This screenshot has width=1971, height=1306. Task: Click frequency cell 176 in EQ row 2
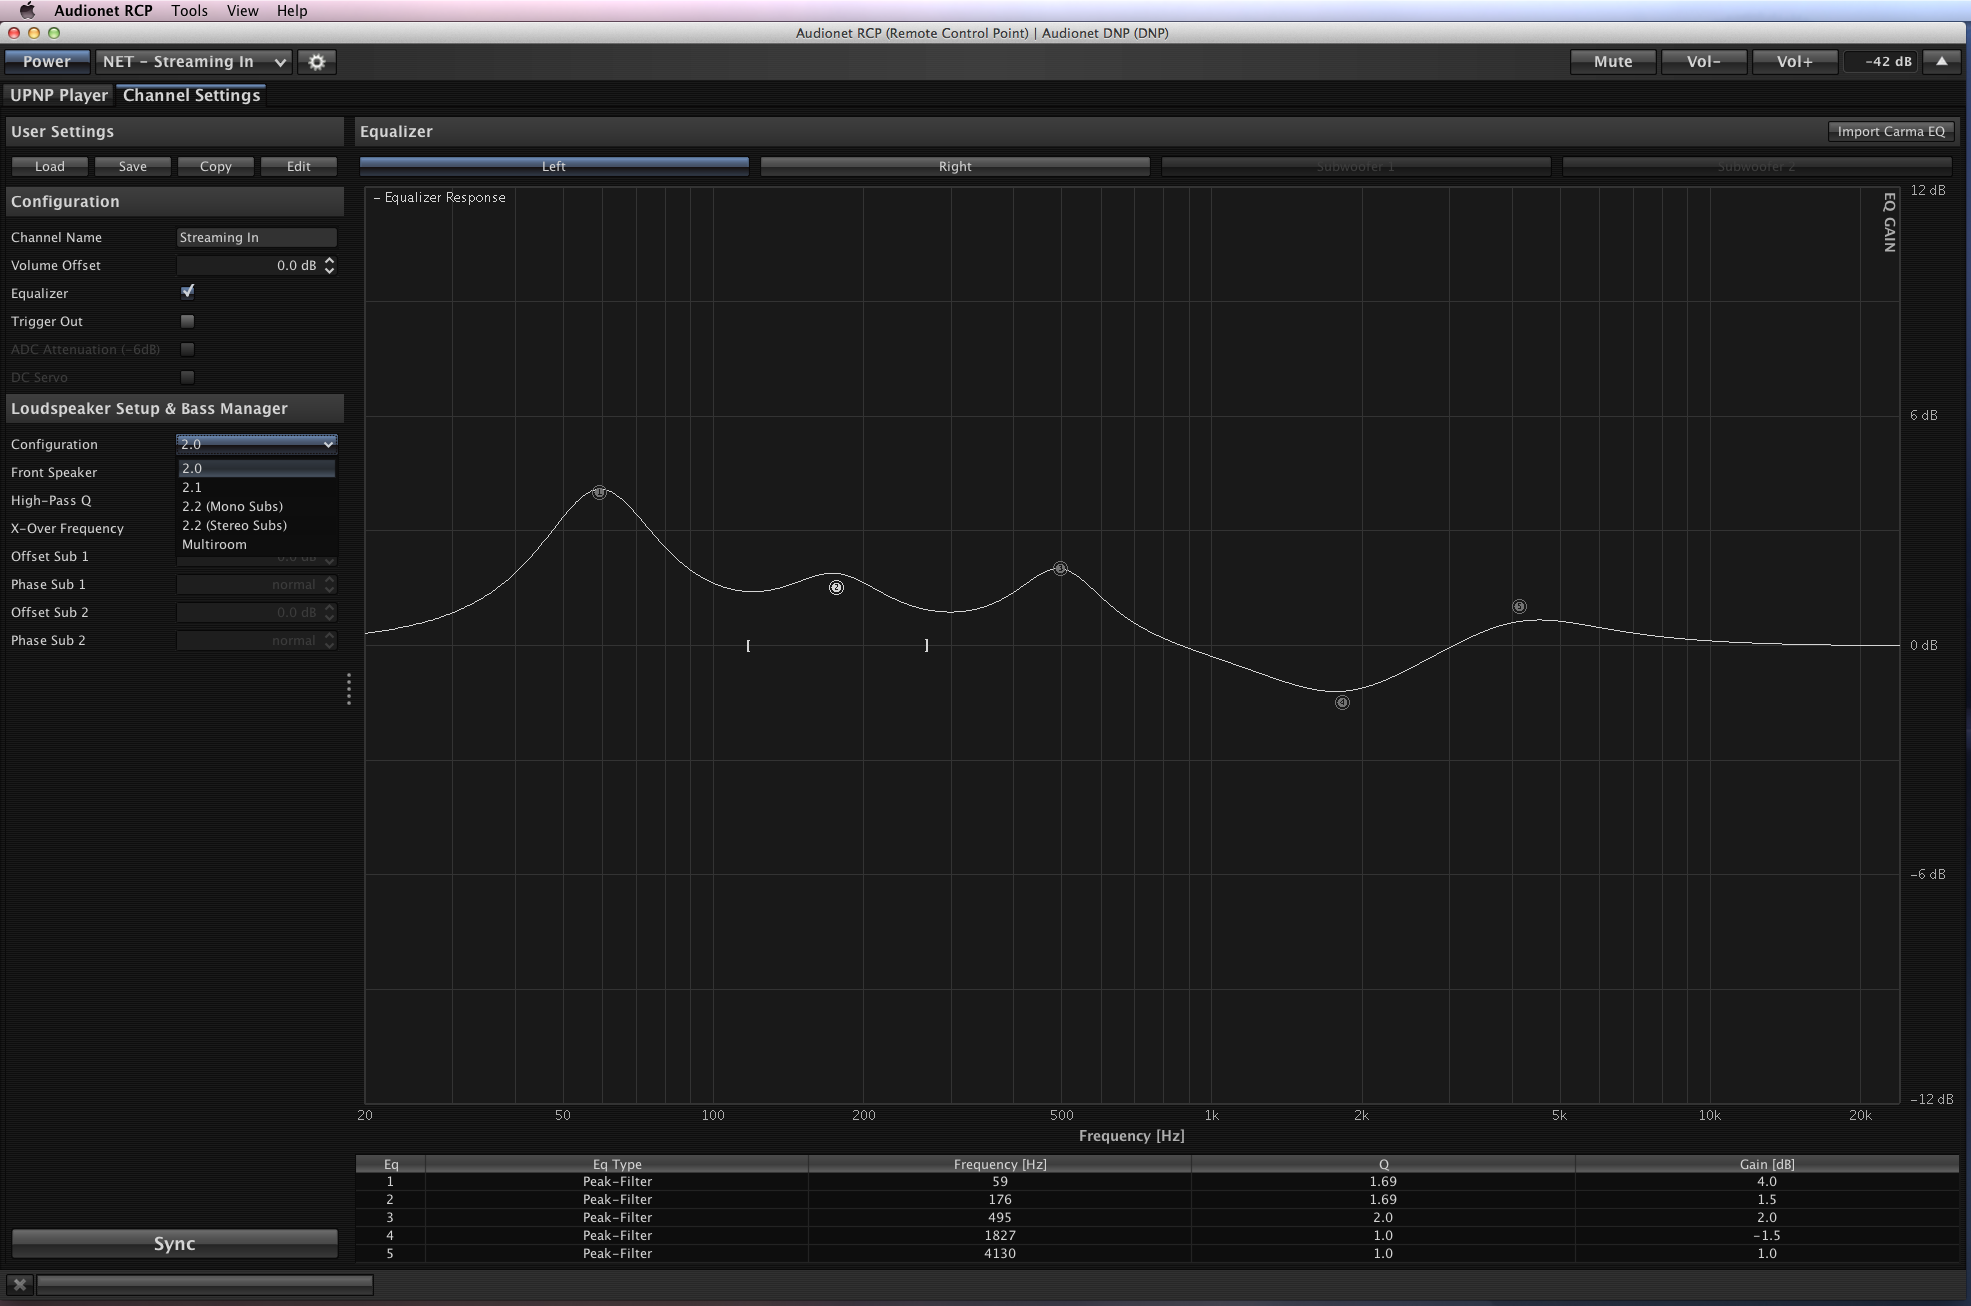pyautogui.click(x=1000, y=1199)
